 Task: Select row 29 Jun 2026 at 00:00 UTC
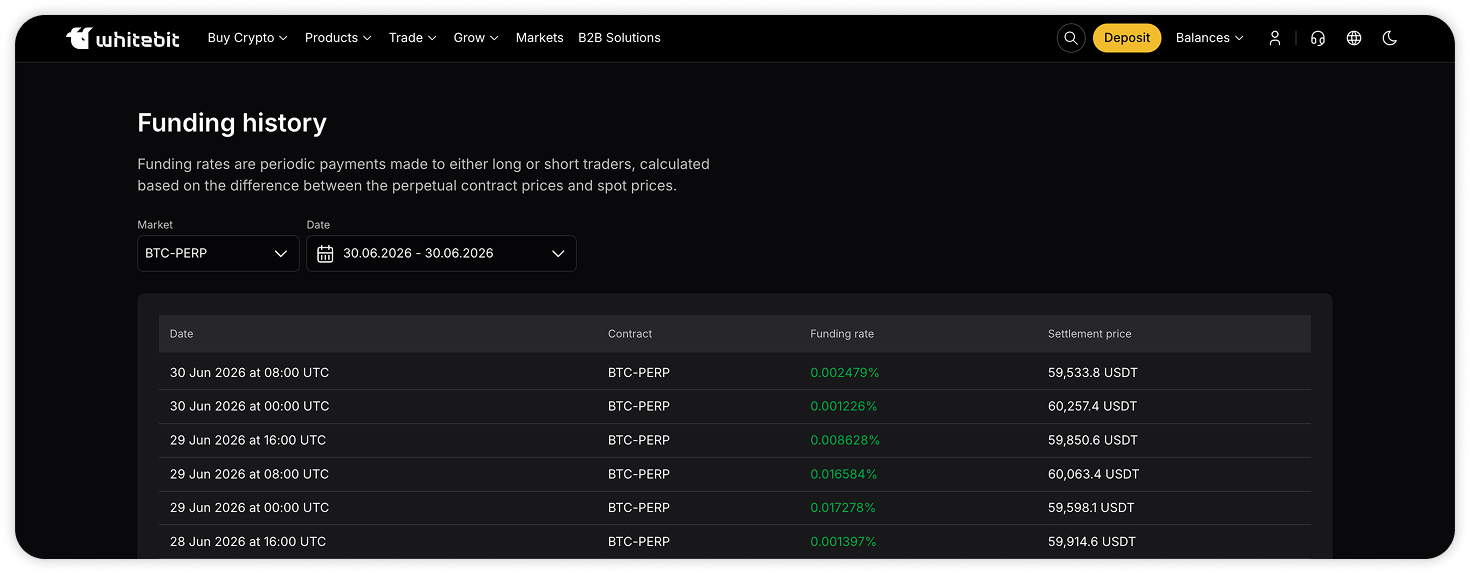[734, 508]
